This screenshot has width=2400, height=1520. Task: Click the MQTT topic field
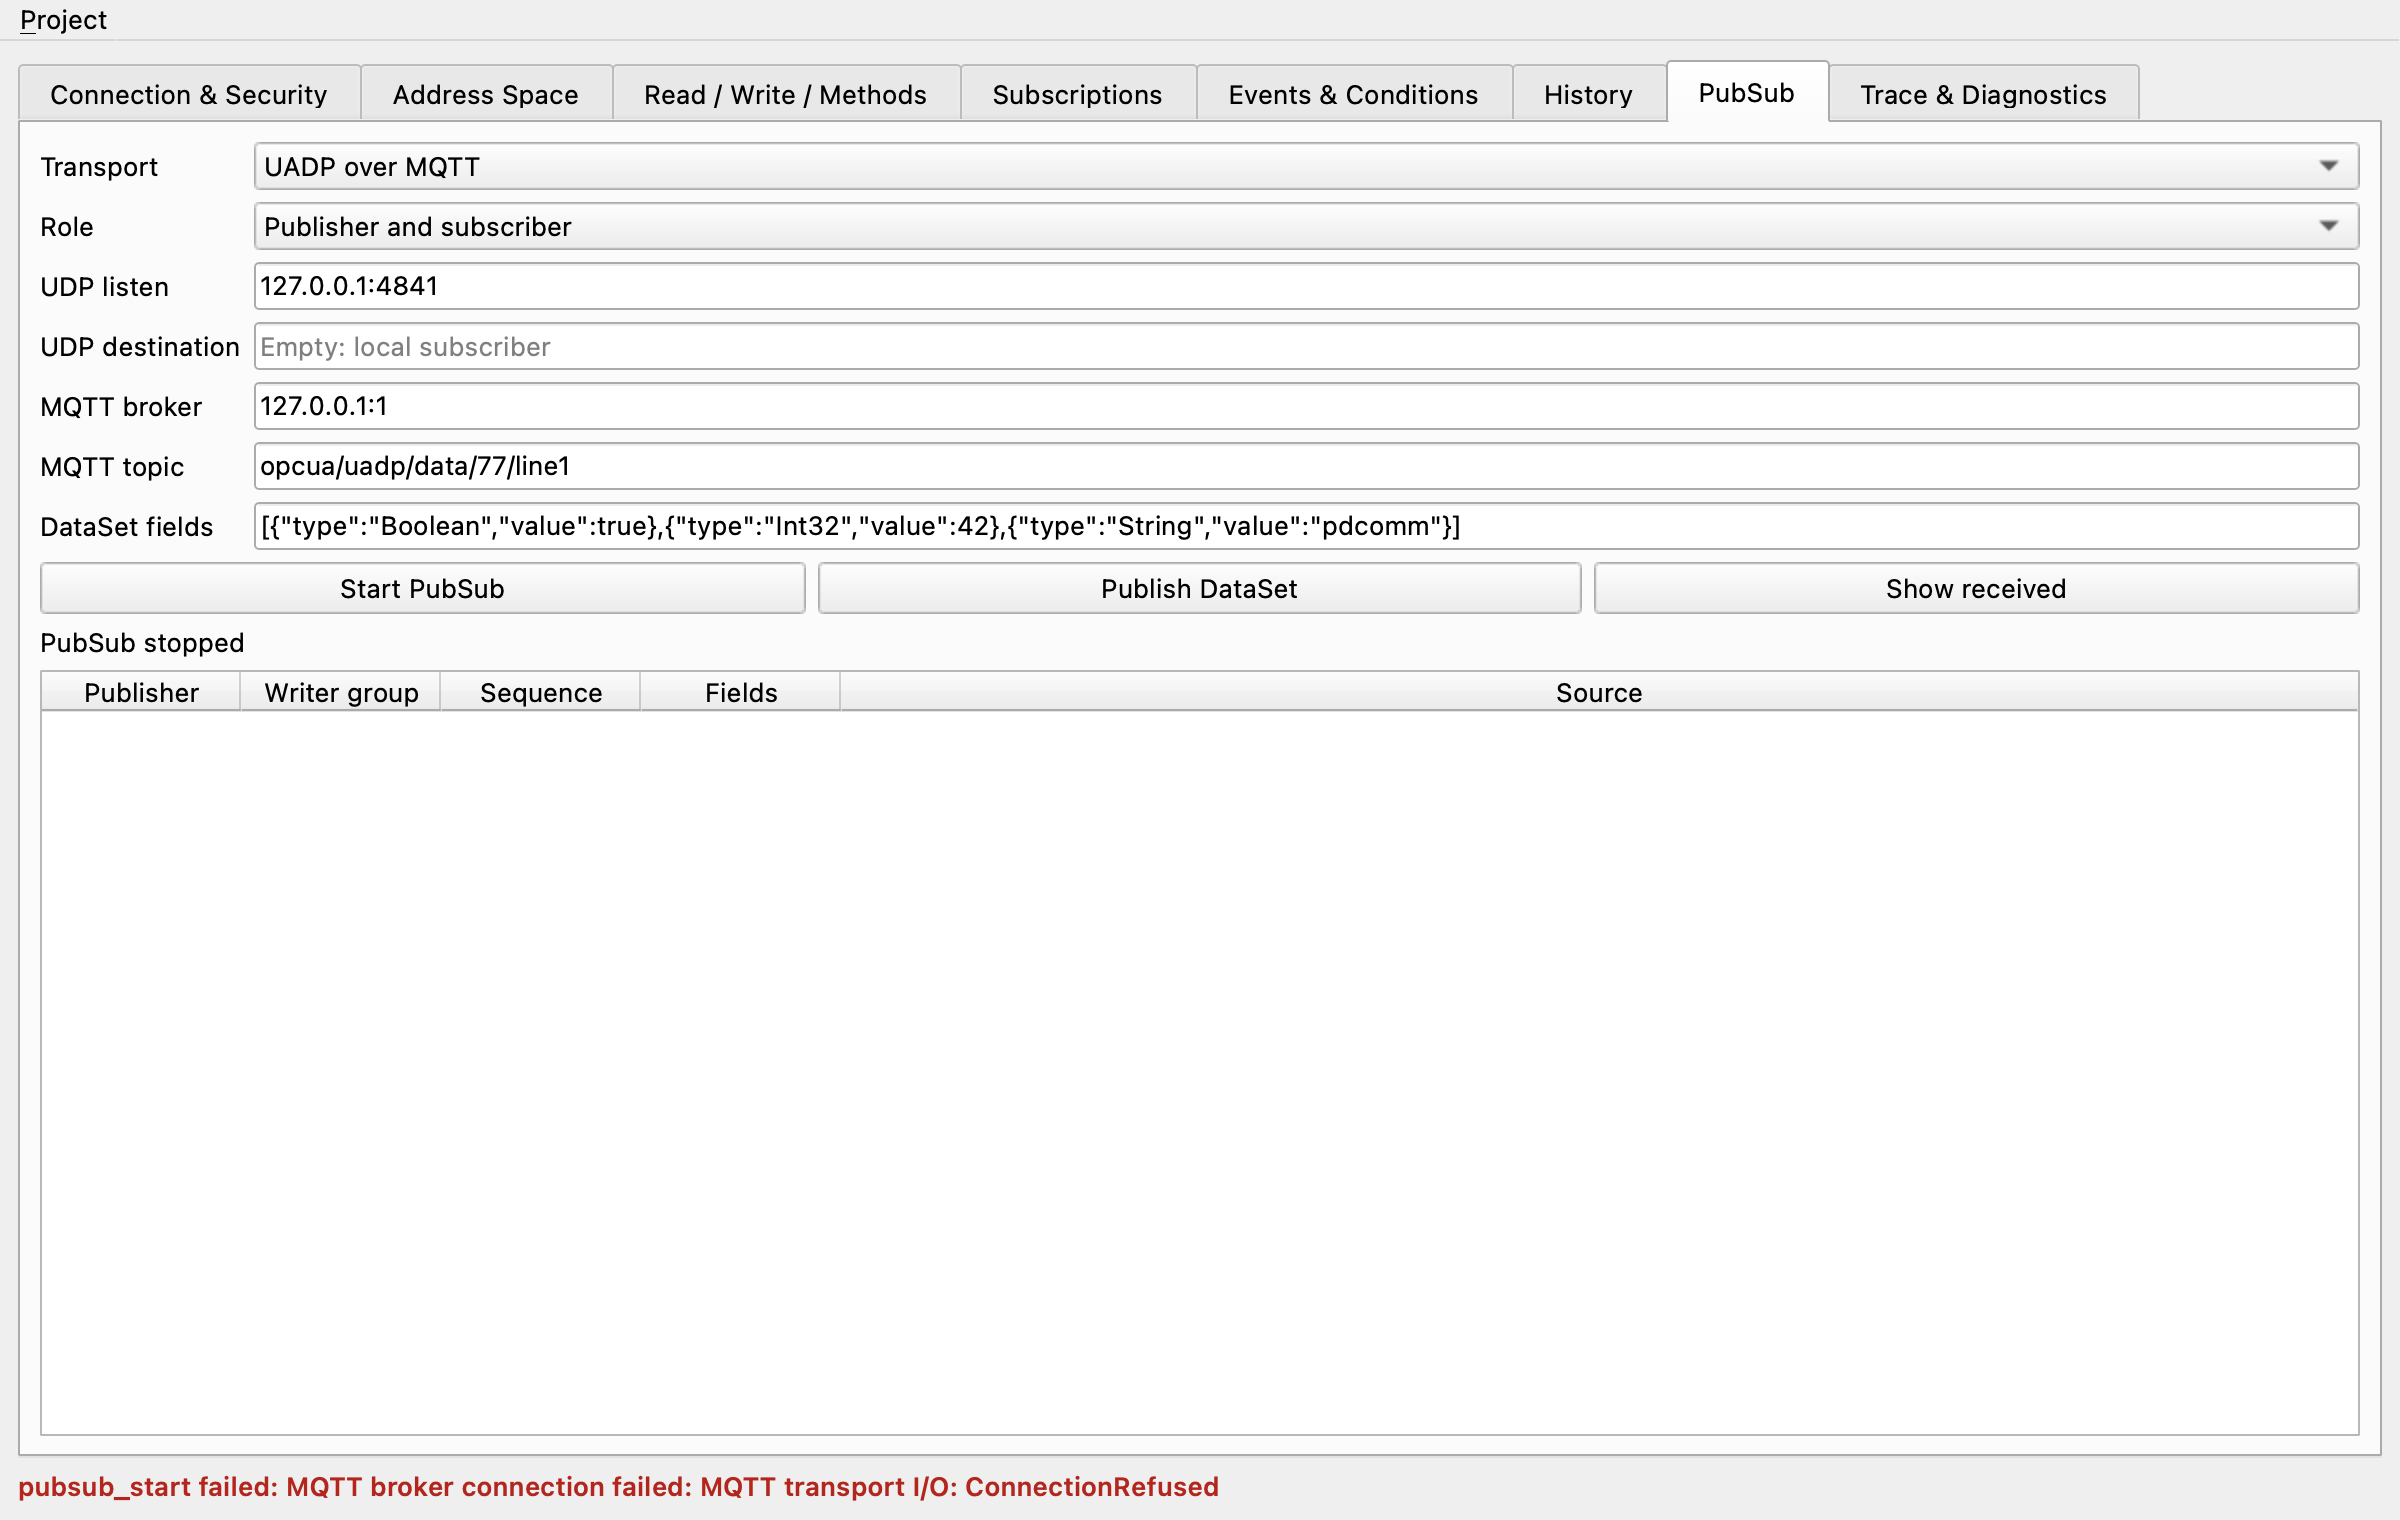1306,467
